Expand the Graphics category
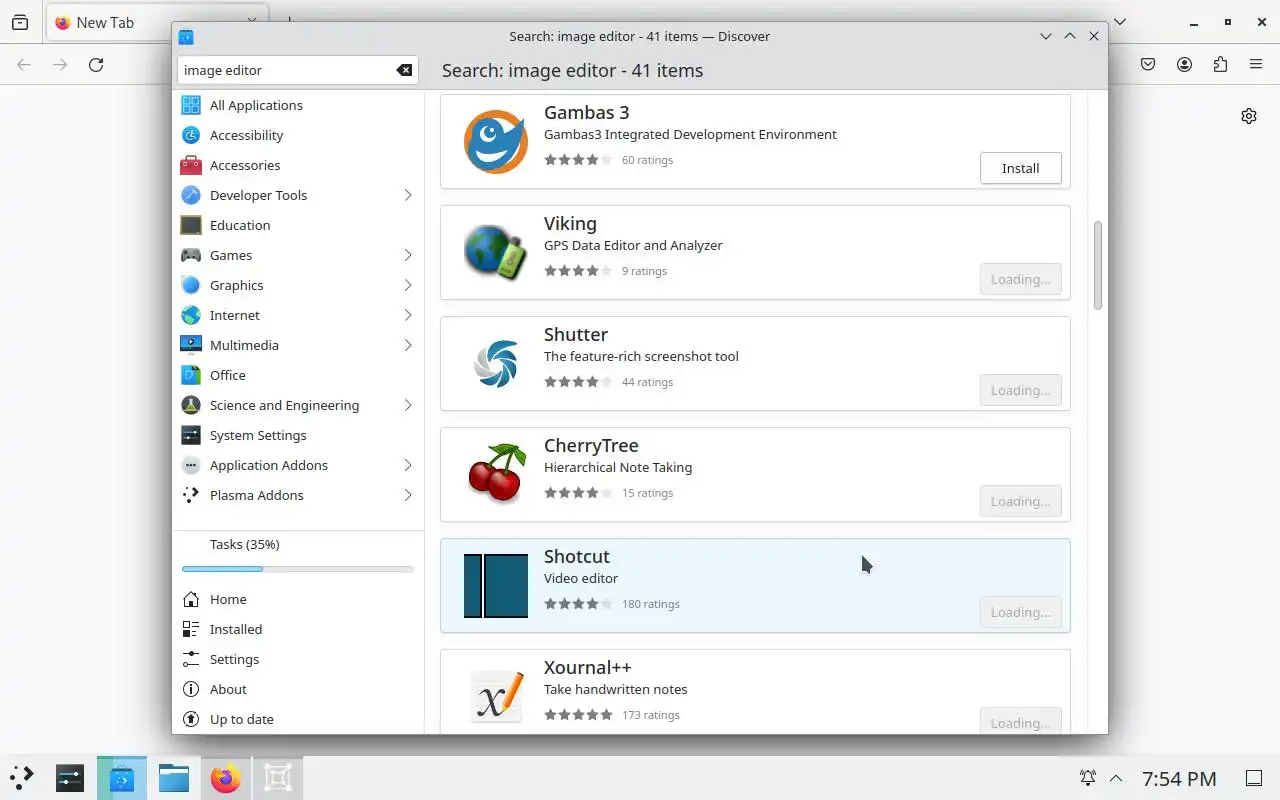This screenshot has height=800, width=1280. point(408,285)
